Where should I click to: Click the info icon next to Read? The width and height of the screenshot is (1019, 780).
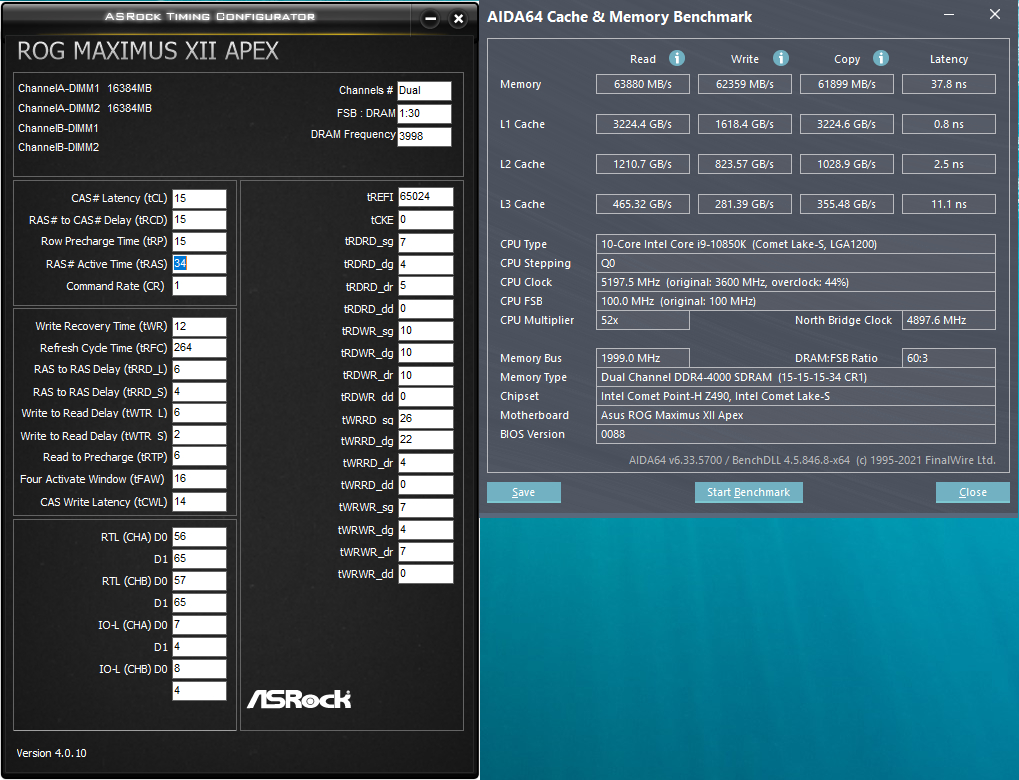pos(677,58)
